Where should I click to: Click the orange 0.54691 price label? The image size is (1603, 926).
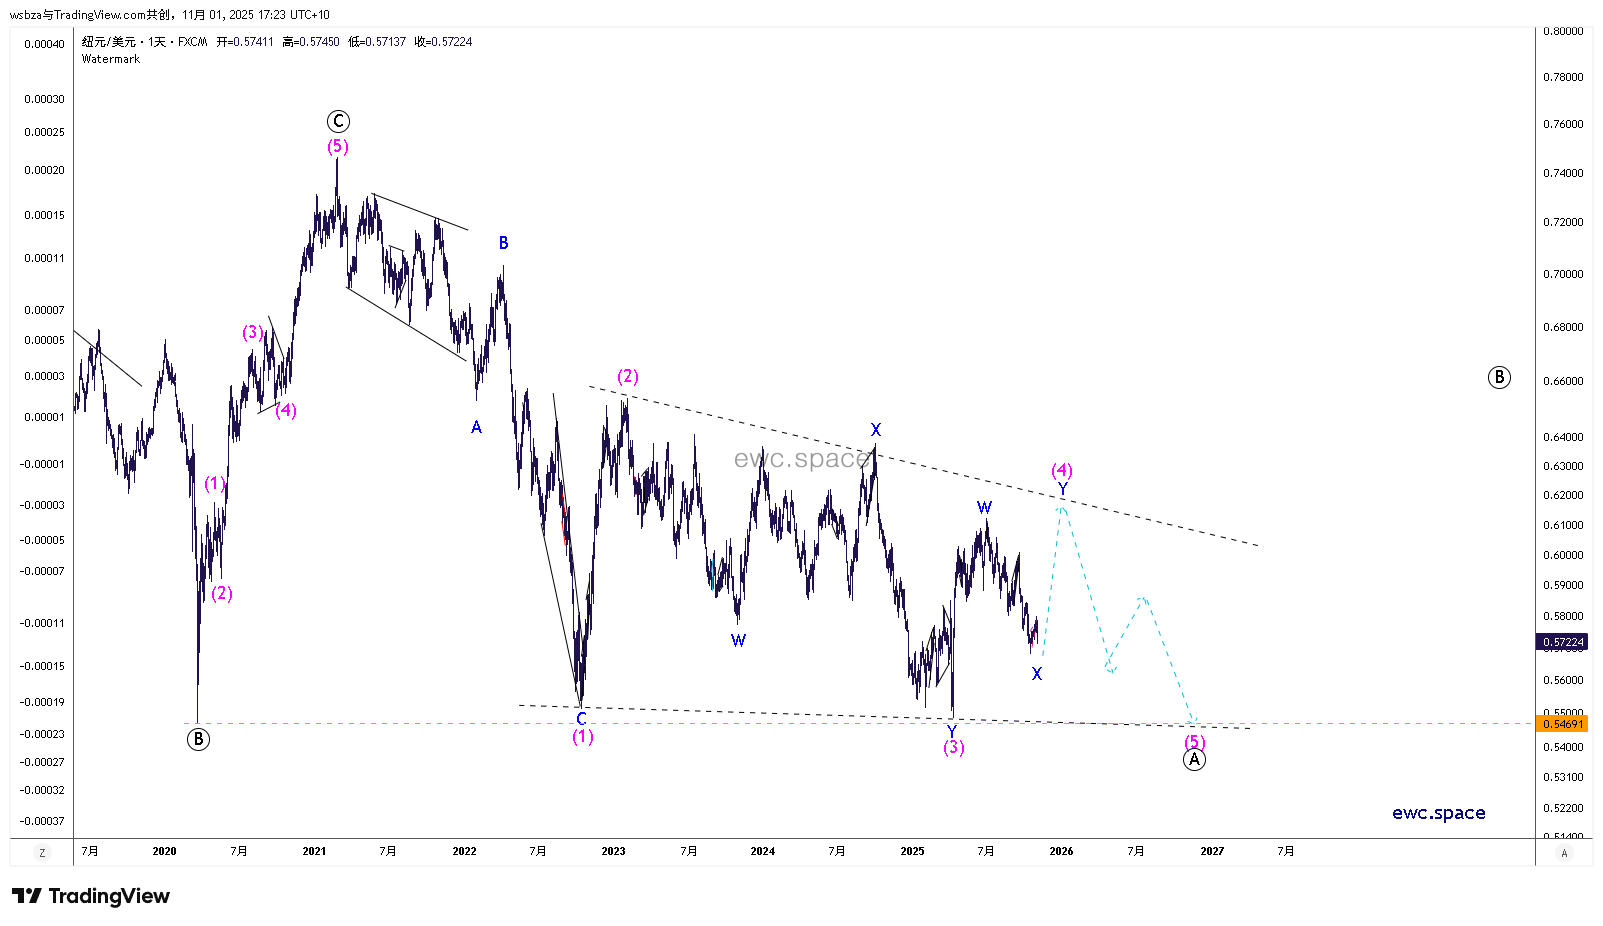pyautogui.click(x=1562, y=724)
